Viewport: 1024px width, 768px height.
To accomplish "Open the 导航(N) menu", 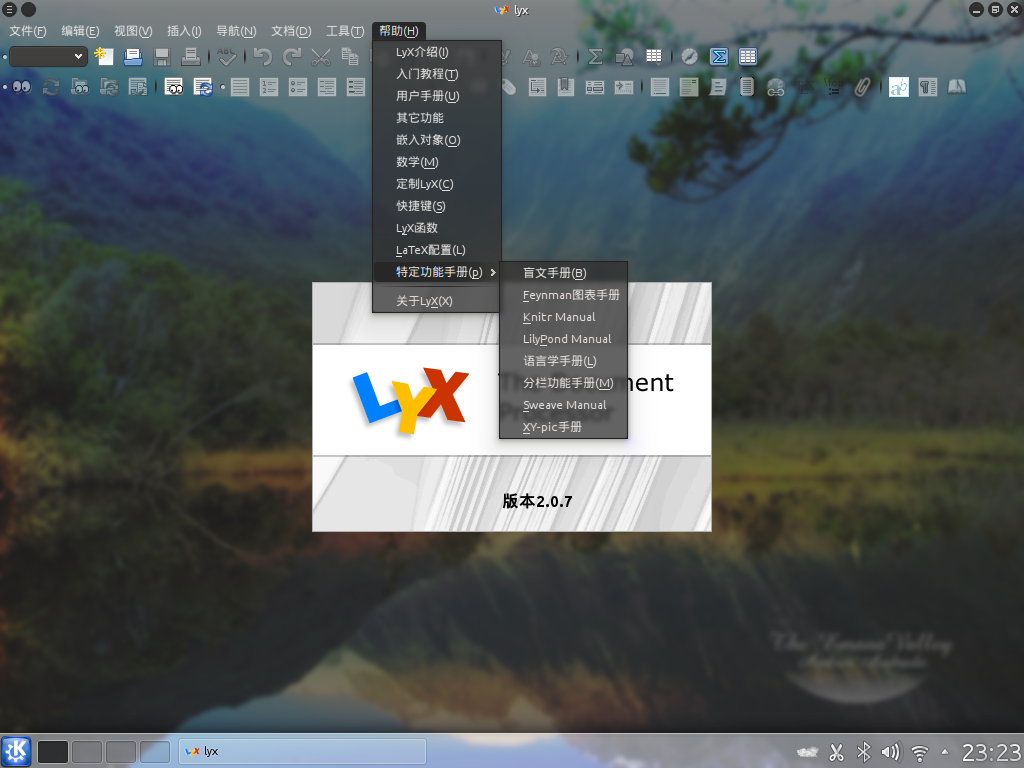I will [x=236, y=31].
